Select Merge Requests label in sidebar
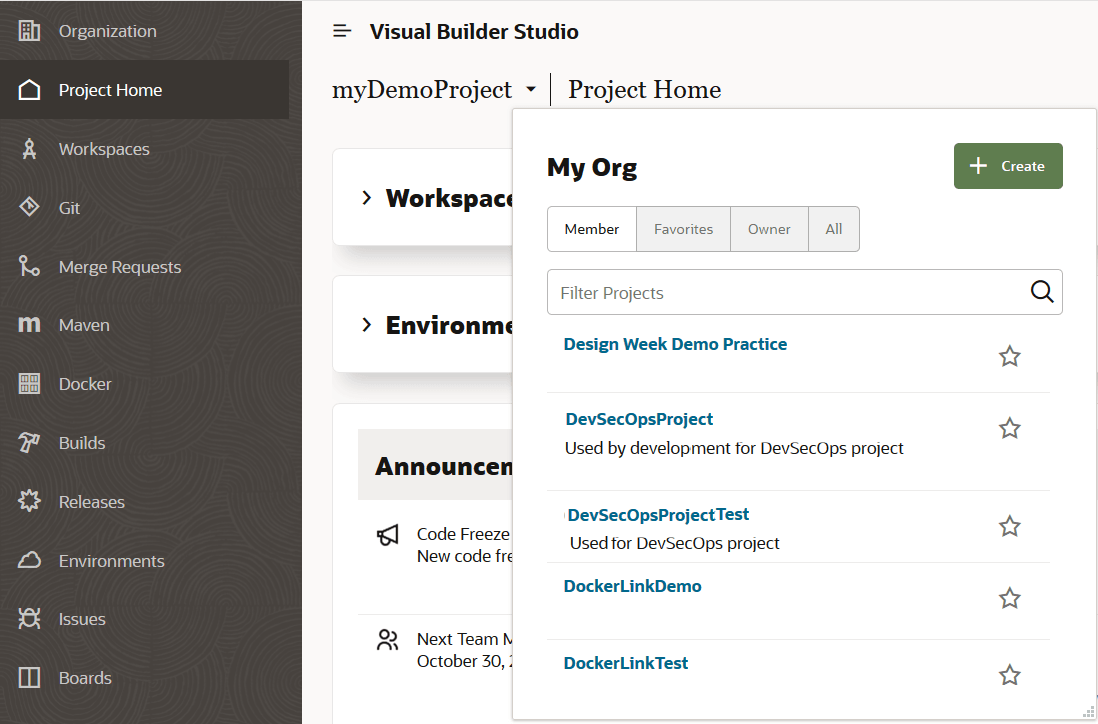The height and width of the screenshot is (724, 1098). tap(120, 267)
